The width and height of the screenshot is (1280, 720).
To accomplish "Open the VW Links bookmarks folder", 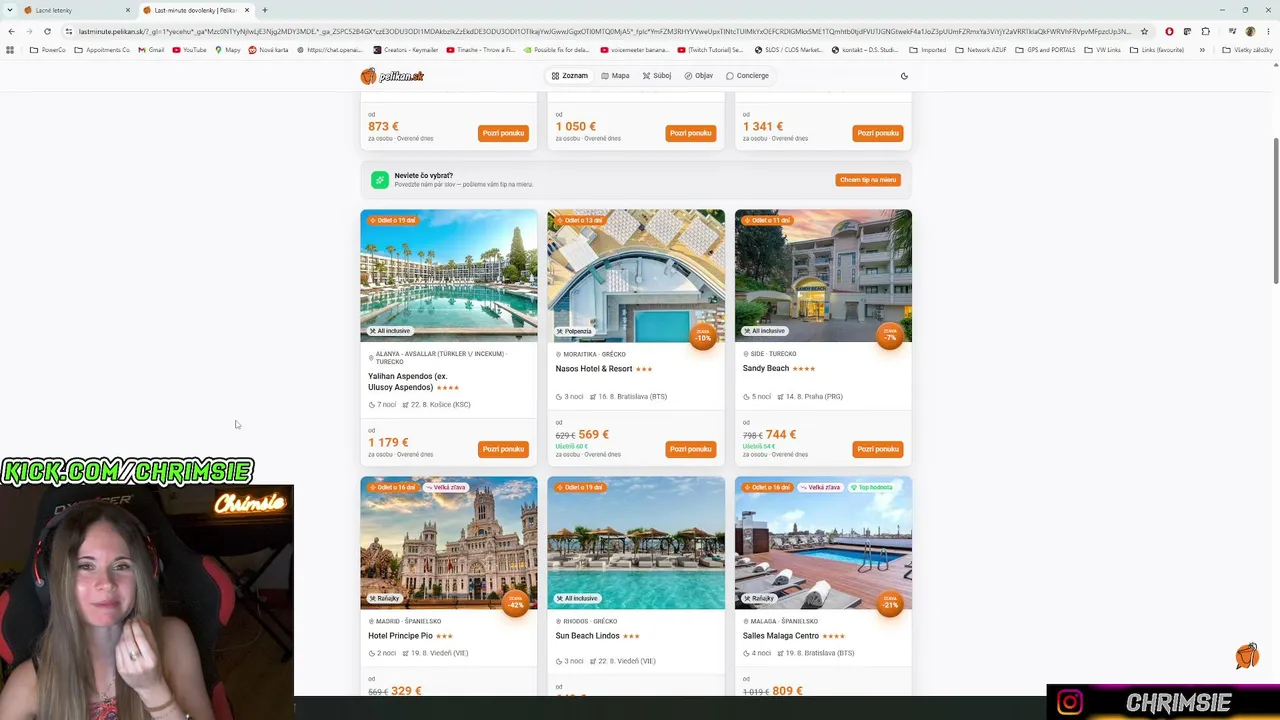I will 1102,50.
